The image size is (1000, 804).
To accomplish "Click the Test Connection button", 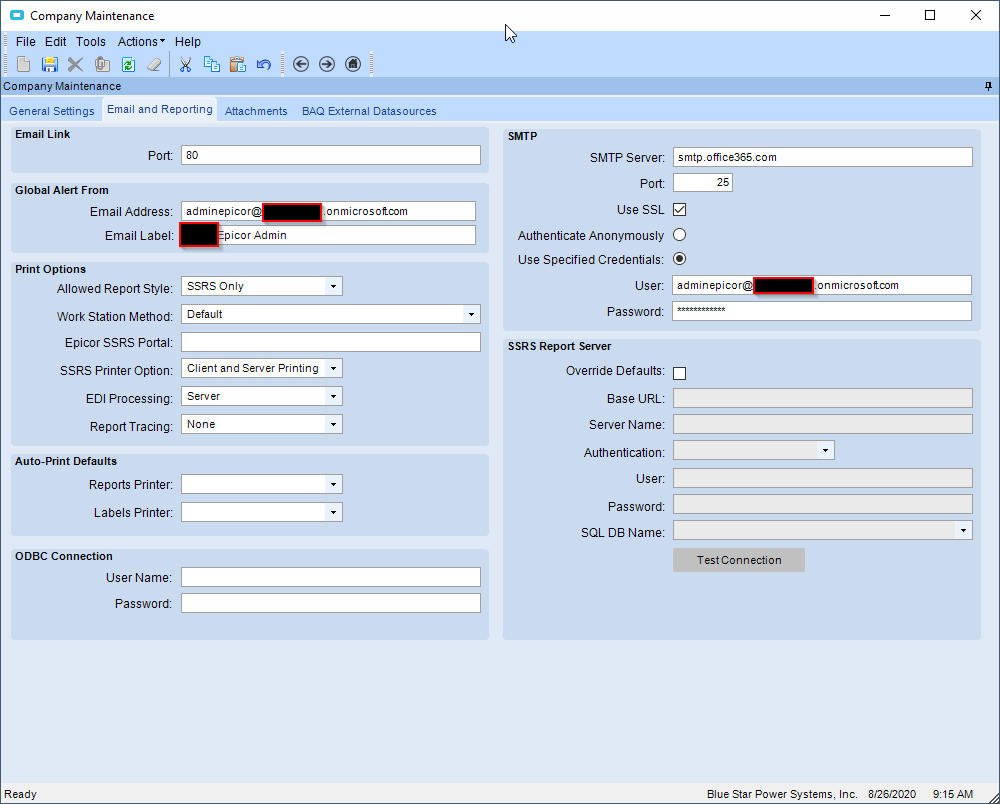I will tap(738, 559).
